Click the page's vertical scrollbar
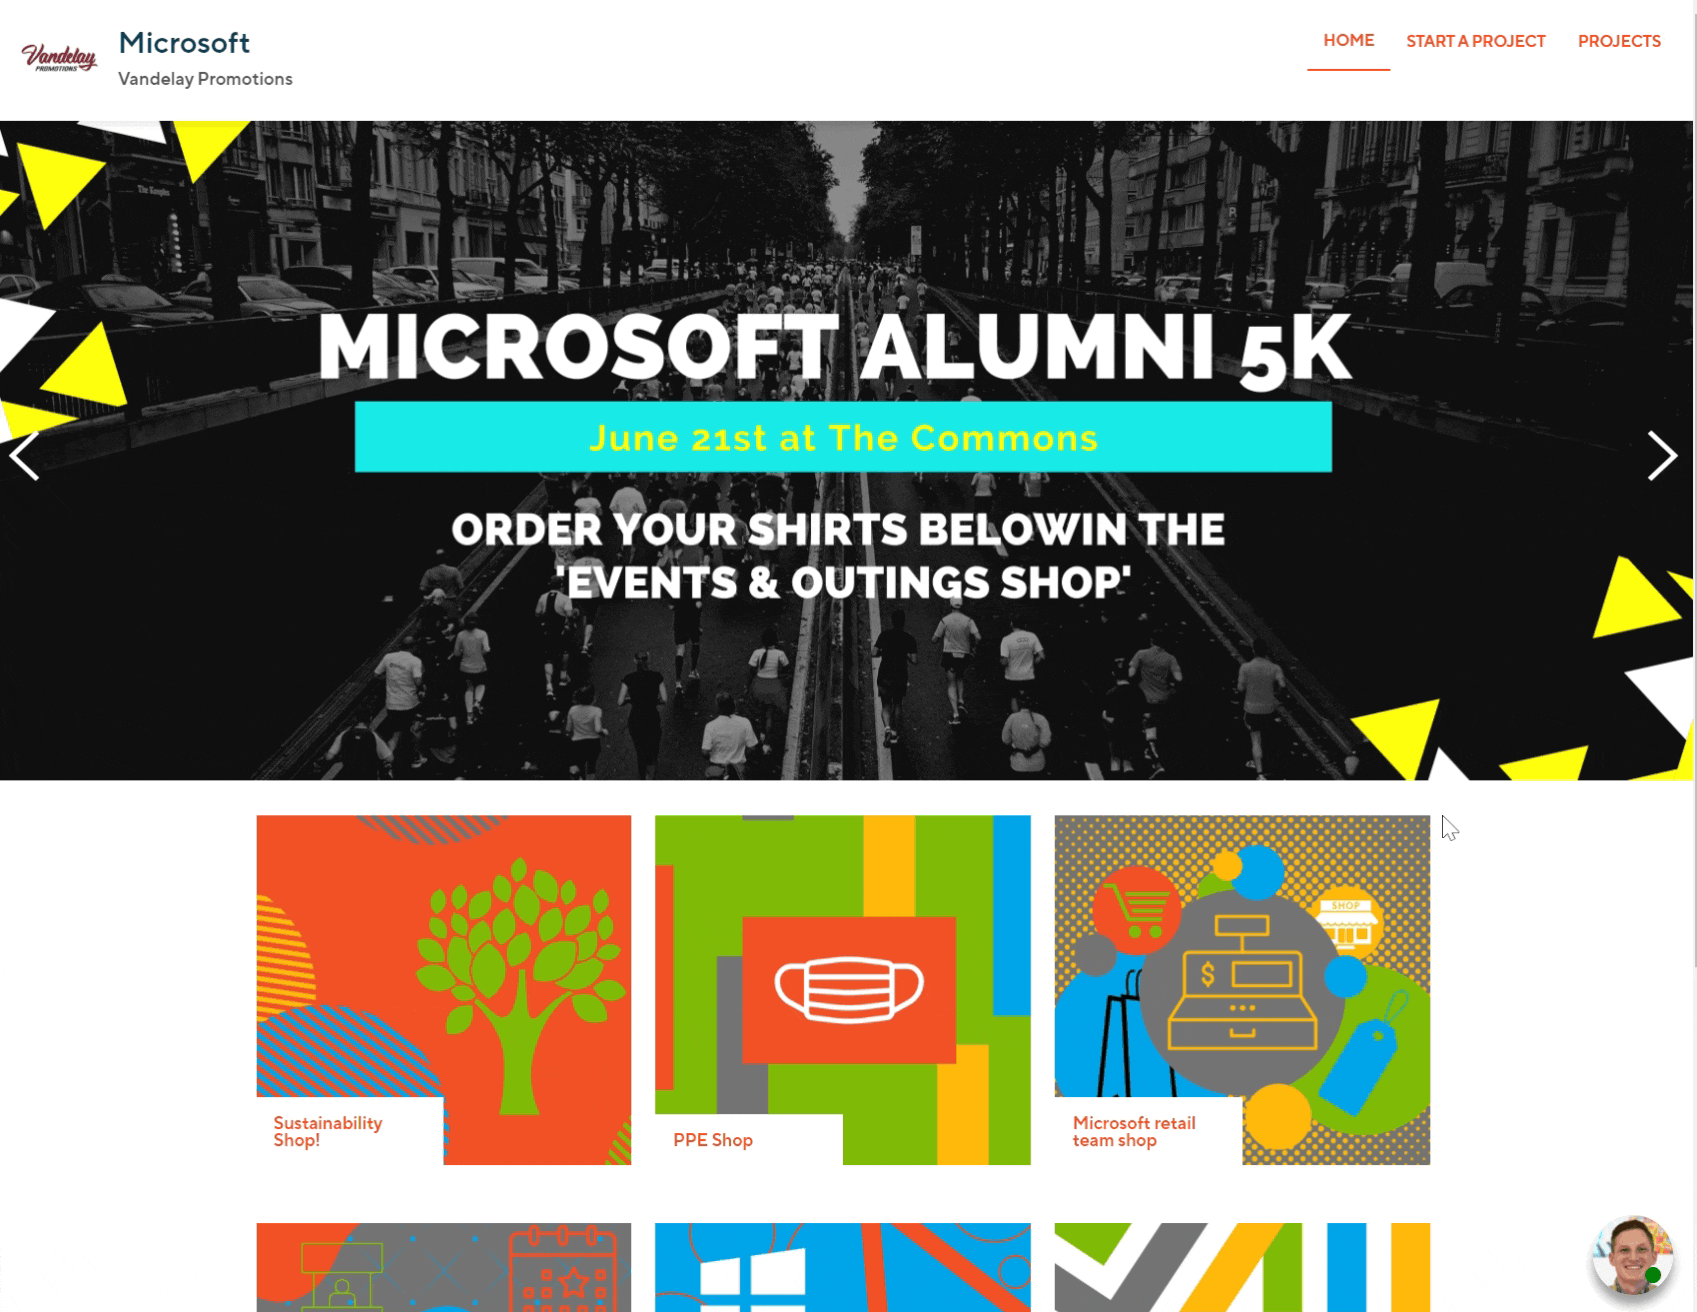The width and height of the screenshot is (1697, 1312). 1693,500
